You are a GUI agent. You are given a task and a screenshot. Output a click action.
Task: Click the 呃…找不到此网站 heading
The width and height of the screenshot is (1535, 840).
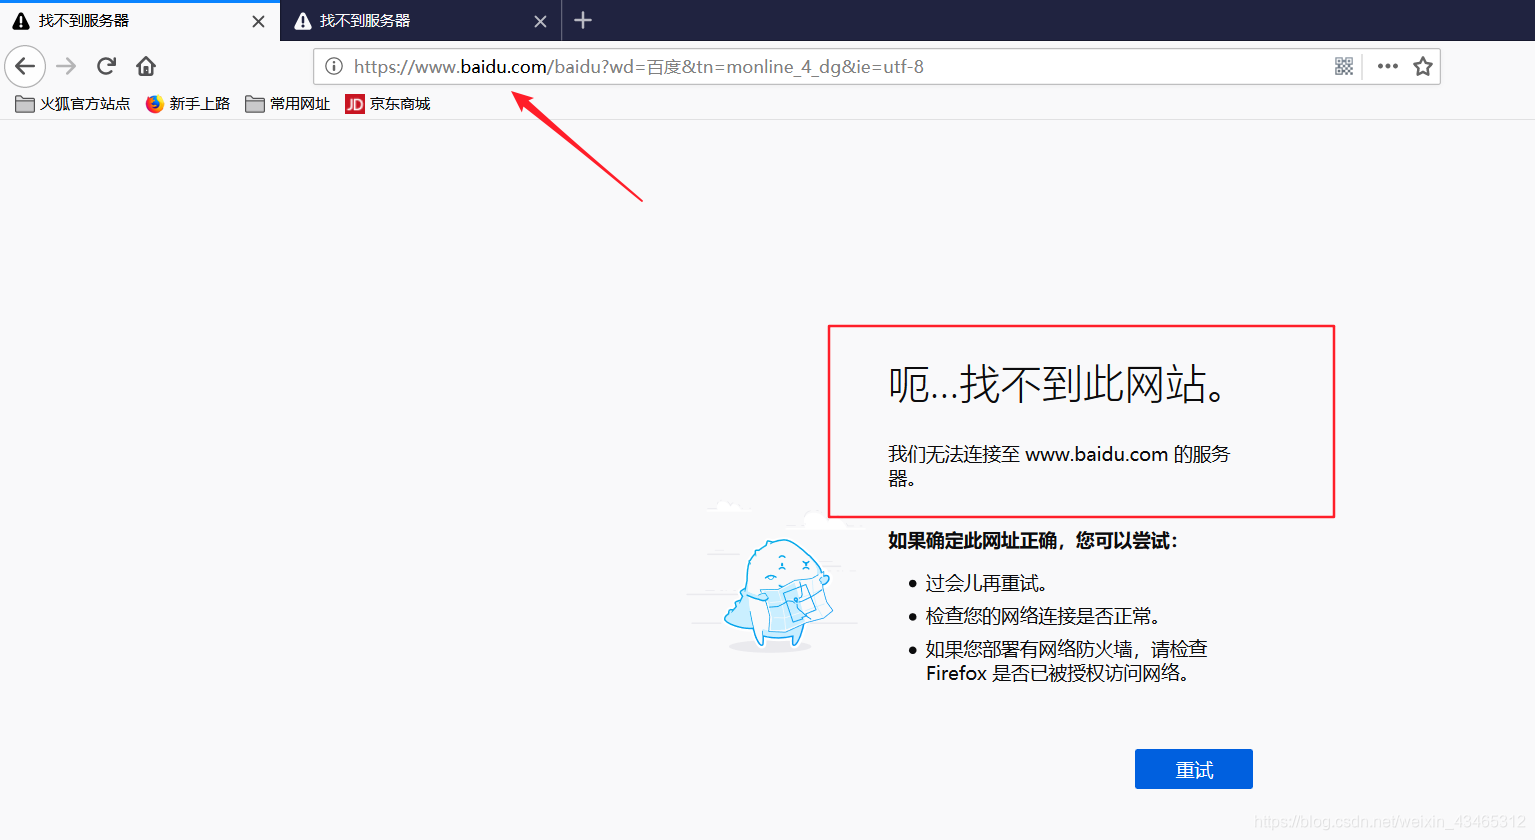click(x=1058, y=385)
